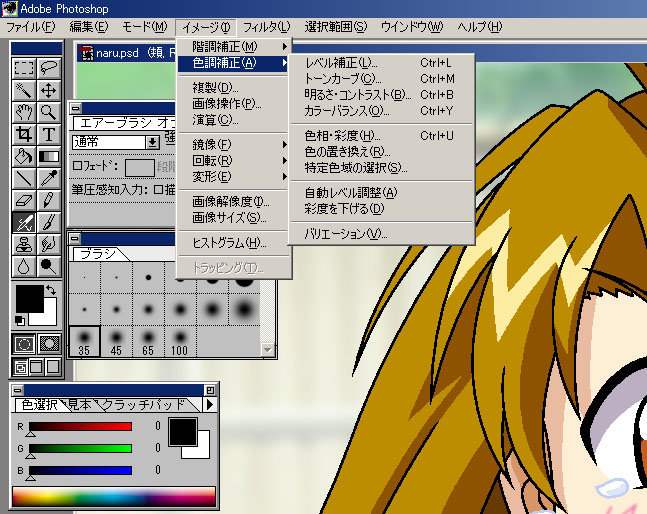647x514 pixels.
Task: Select the Line tool
Action: pos(24,178)
